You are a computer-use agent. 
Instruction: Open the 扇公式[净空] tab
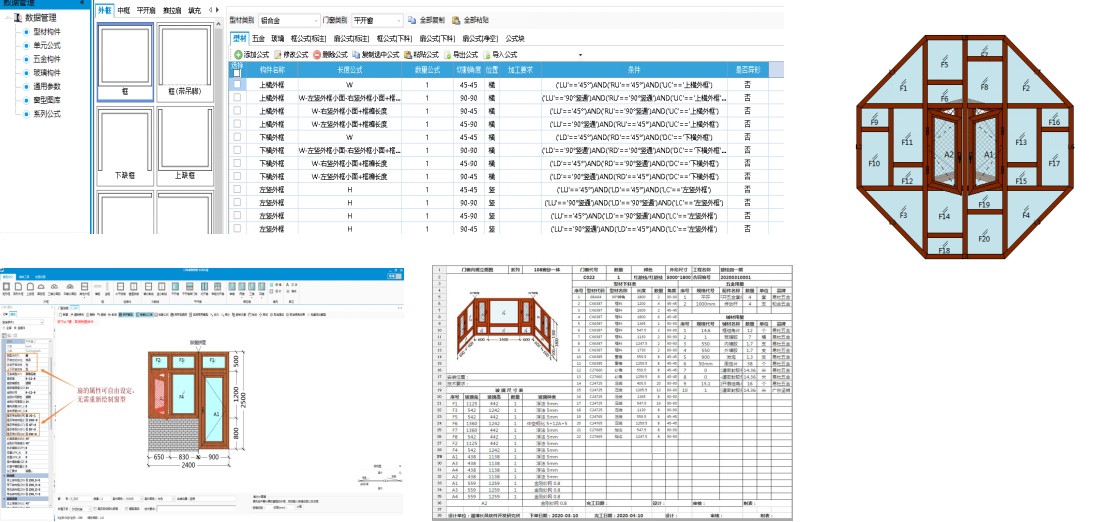click(x=480, y=38)
